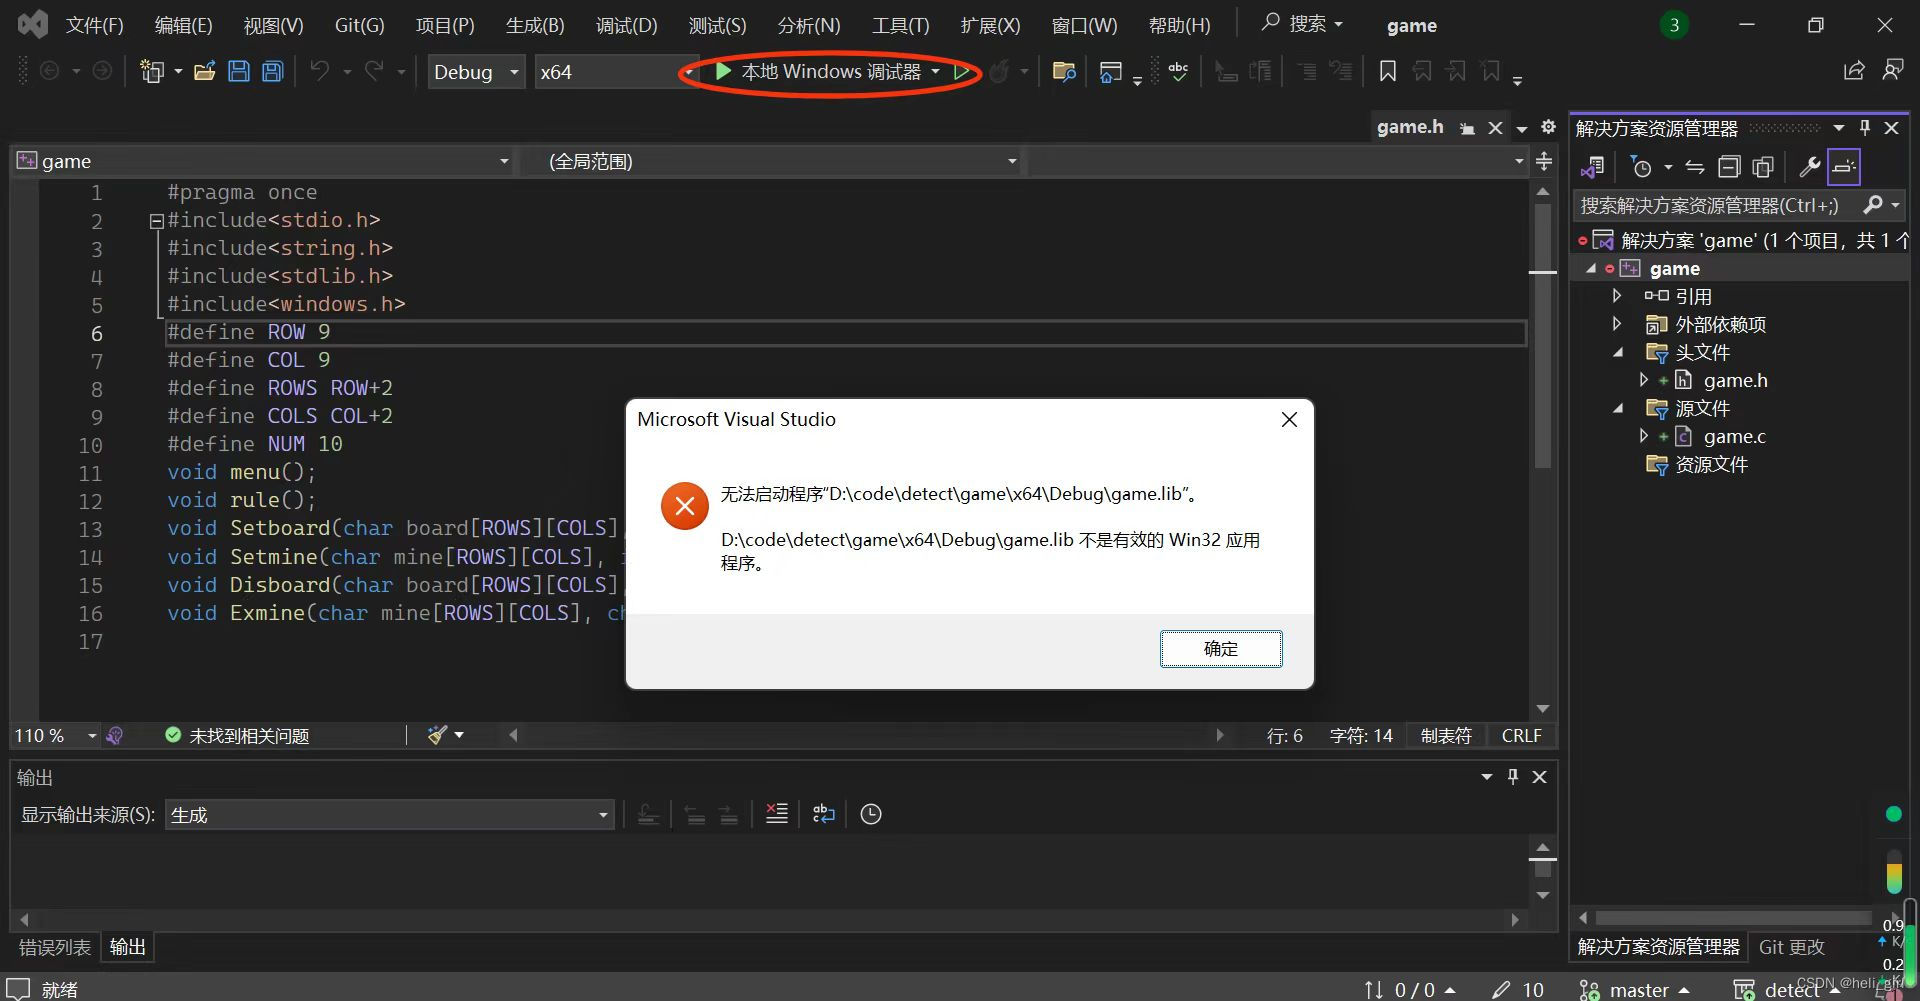This screenshot has width=1920, height=1001.
Task: Select game.c in Solution Explorer
Action: pos(1734,436)
